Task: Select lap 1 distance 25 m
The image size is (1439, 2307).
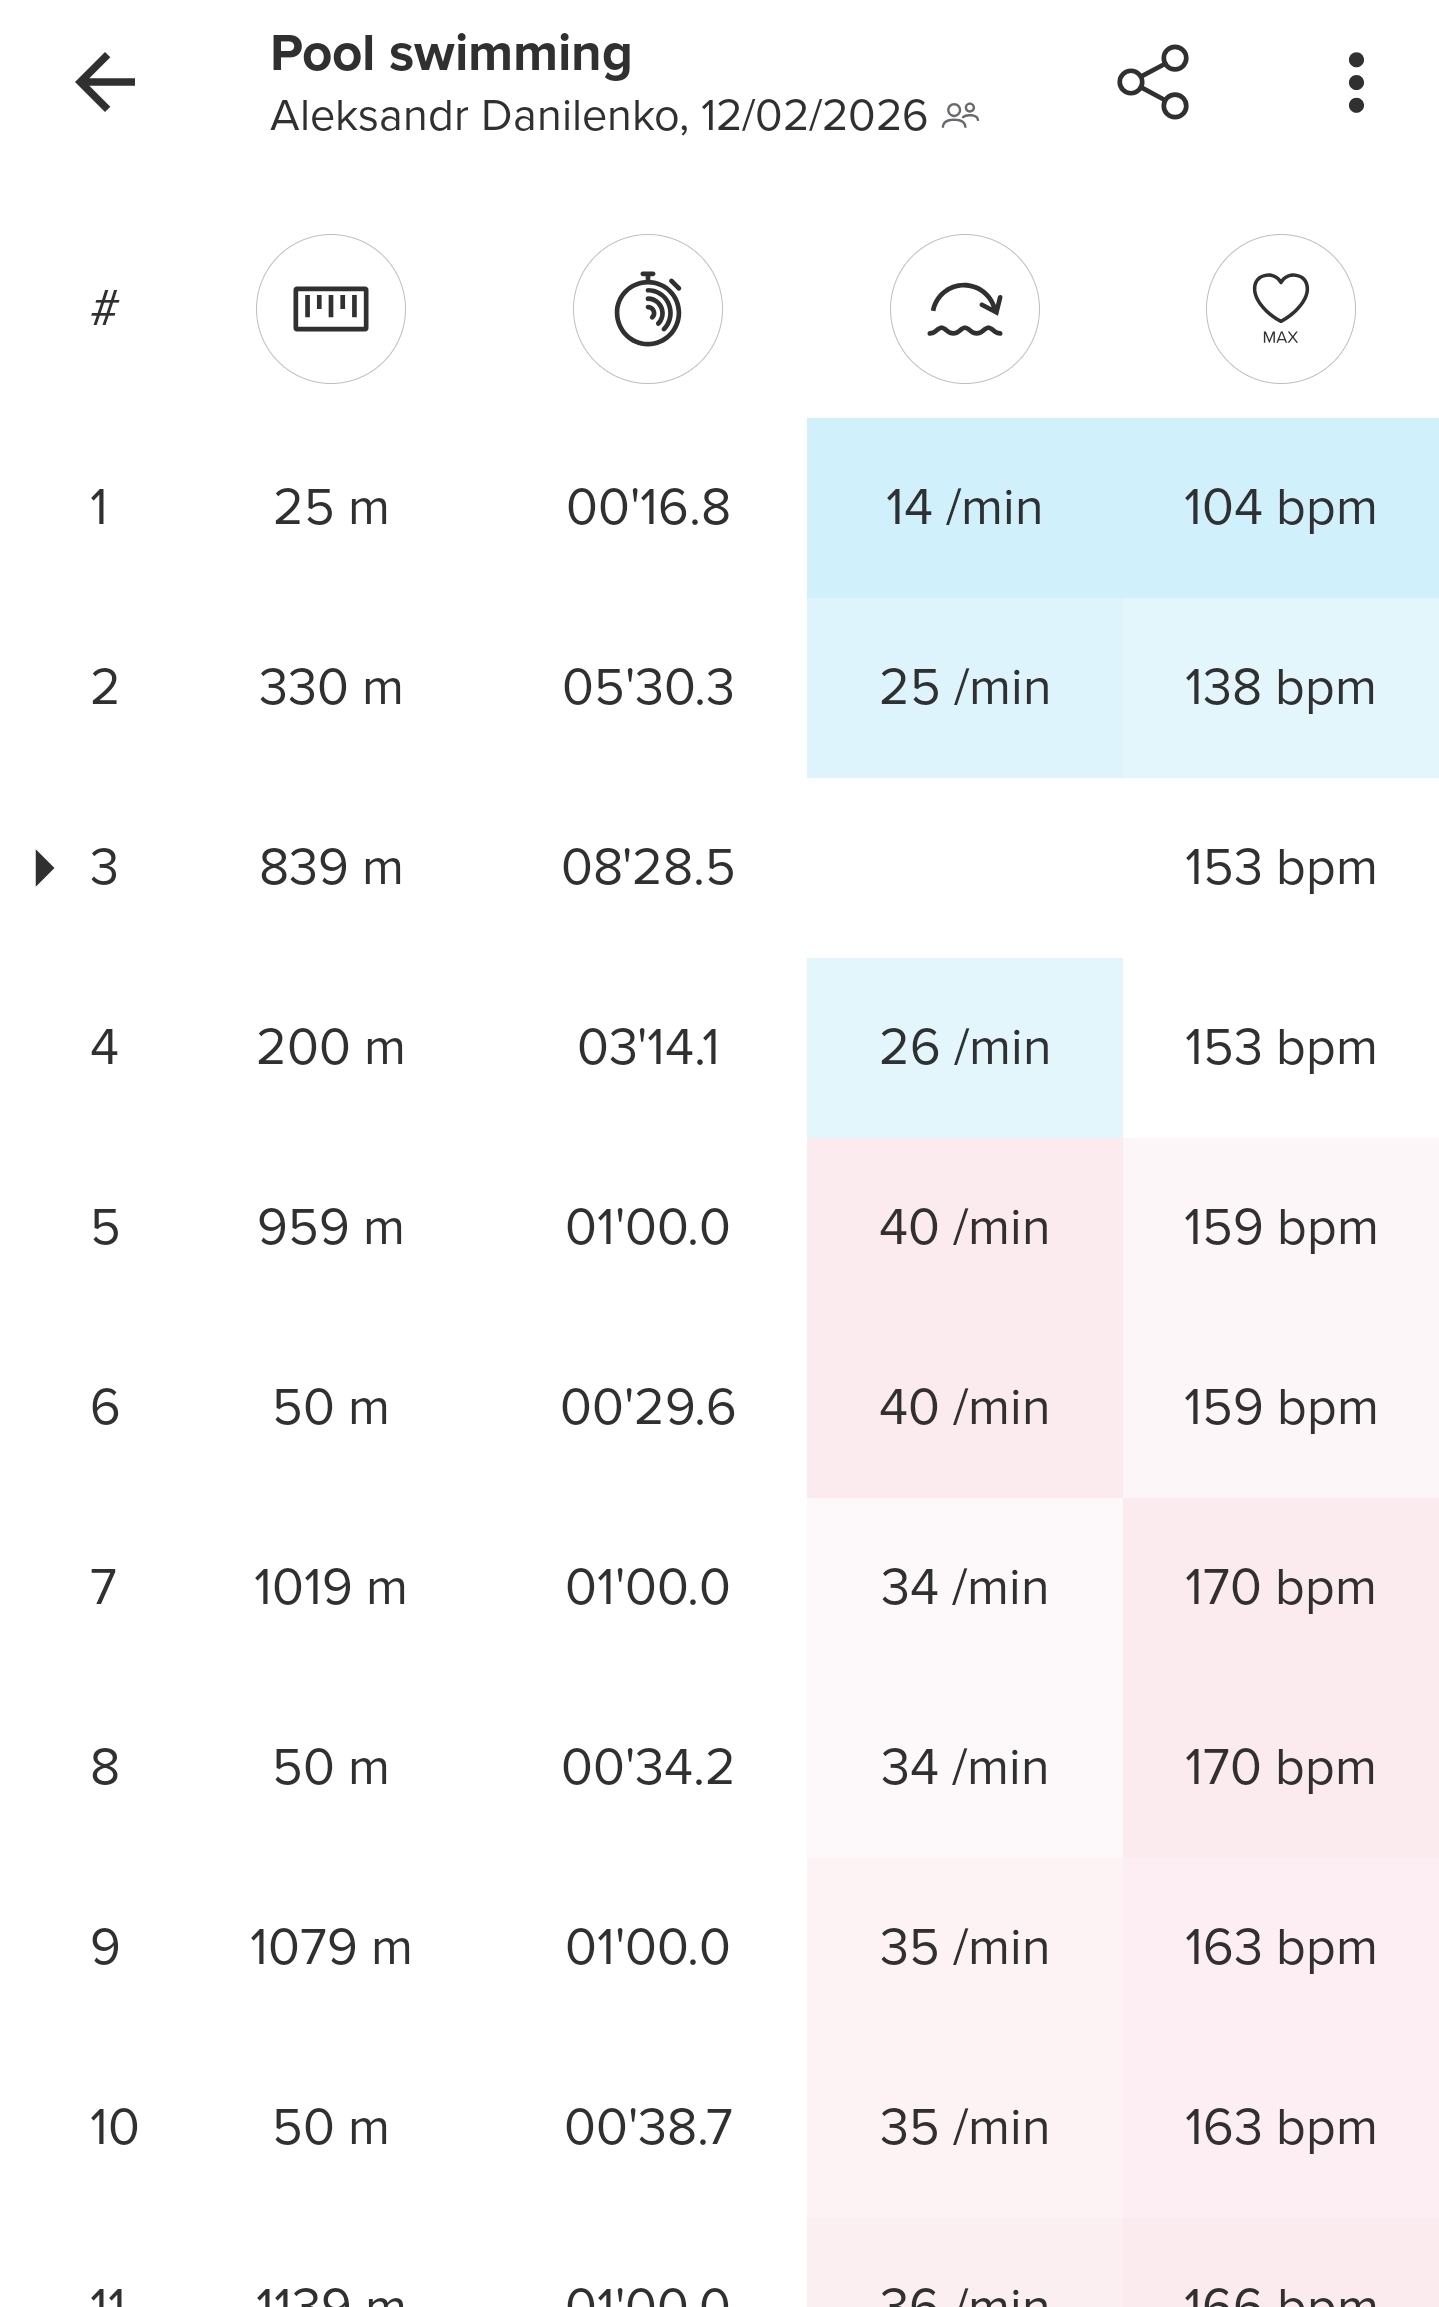Action: (331, 508)
